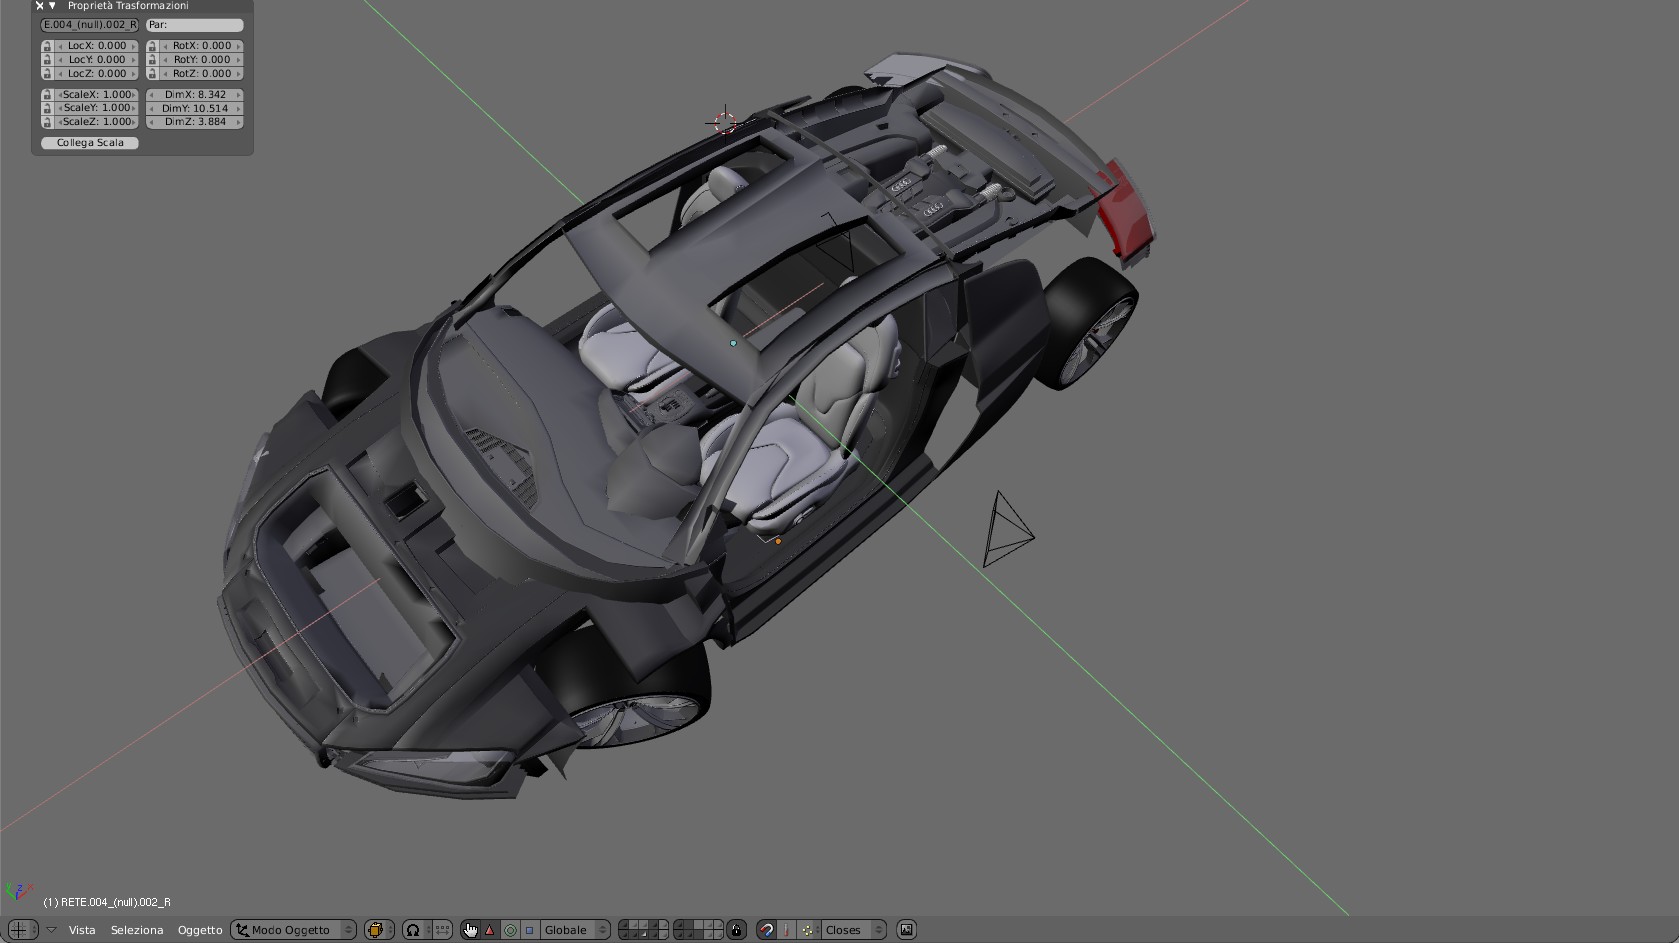This screenshot has height=943, width=1679.
Task: Click the DimY: 10.514 value field
Action: click(x=195, y=108)
